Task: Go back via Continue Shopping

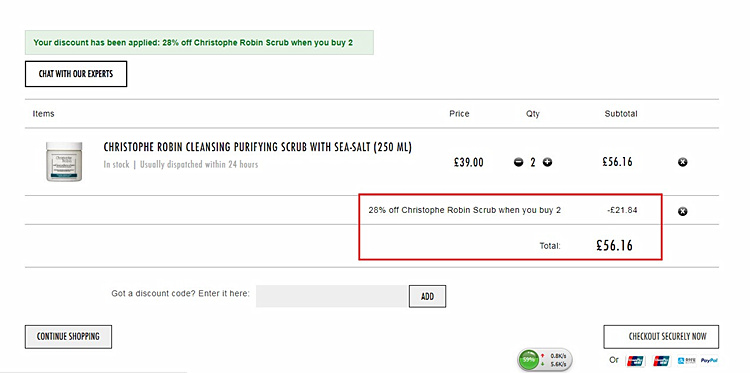Action: pos(68,337)
